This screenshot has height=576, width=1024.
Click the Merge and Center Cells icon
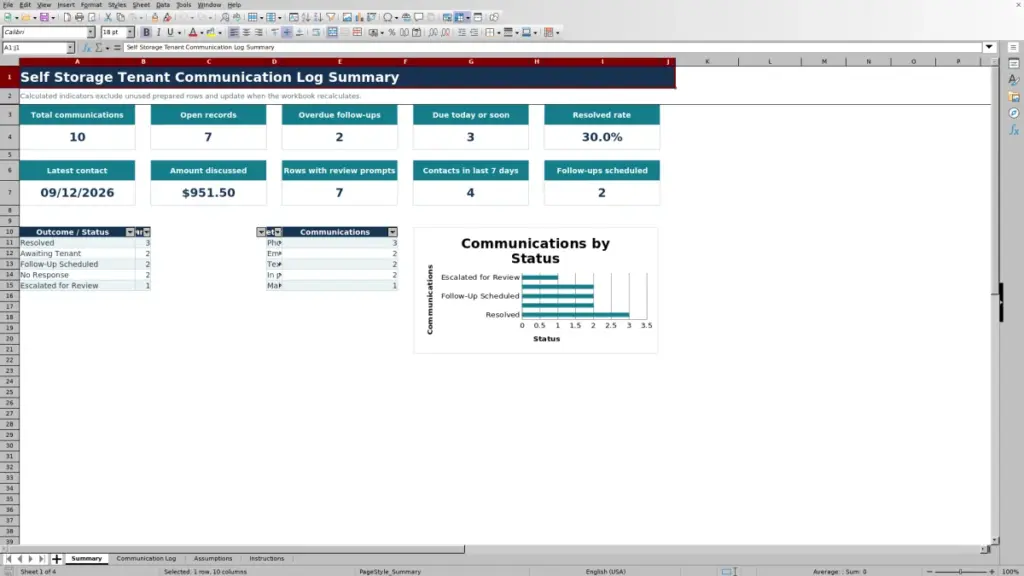coord(332,32)
